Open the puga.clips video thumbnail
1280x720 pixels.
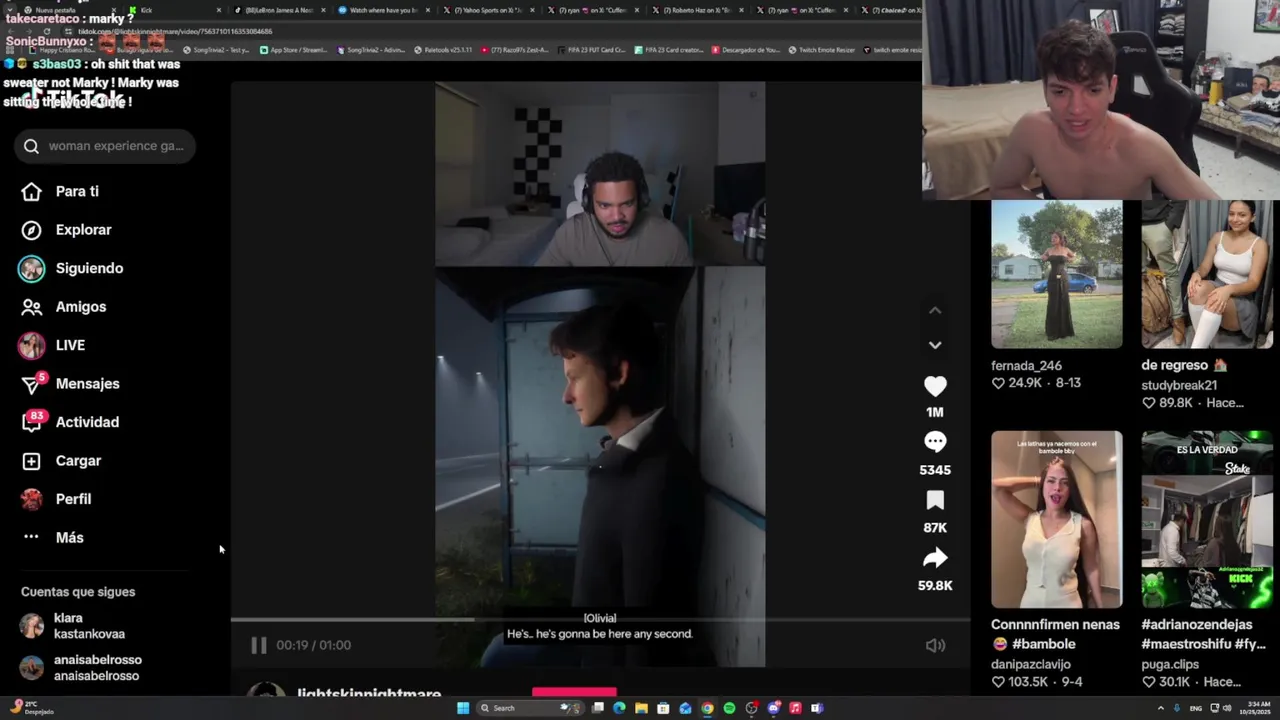[x=1207, y=519]
